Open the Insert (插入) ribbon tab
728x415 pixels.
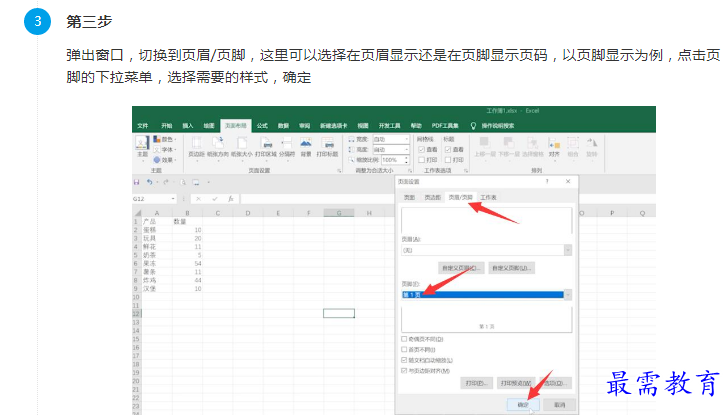pos(188,126)
